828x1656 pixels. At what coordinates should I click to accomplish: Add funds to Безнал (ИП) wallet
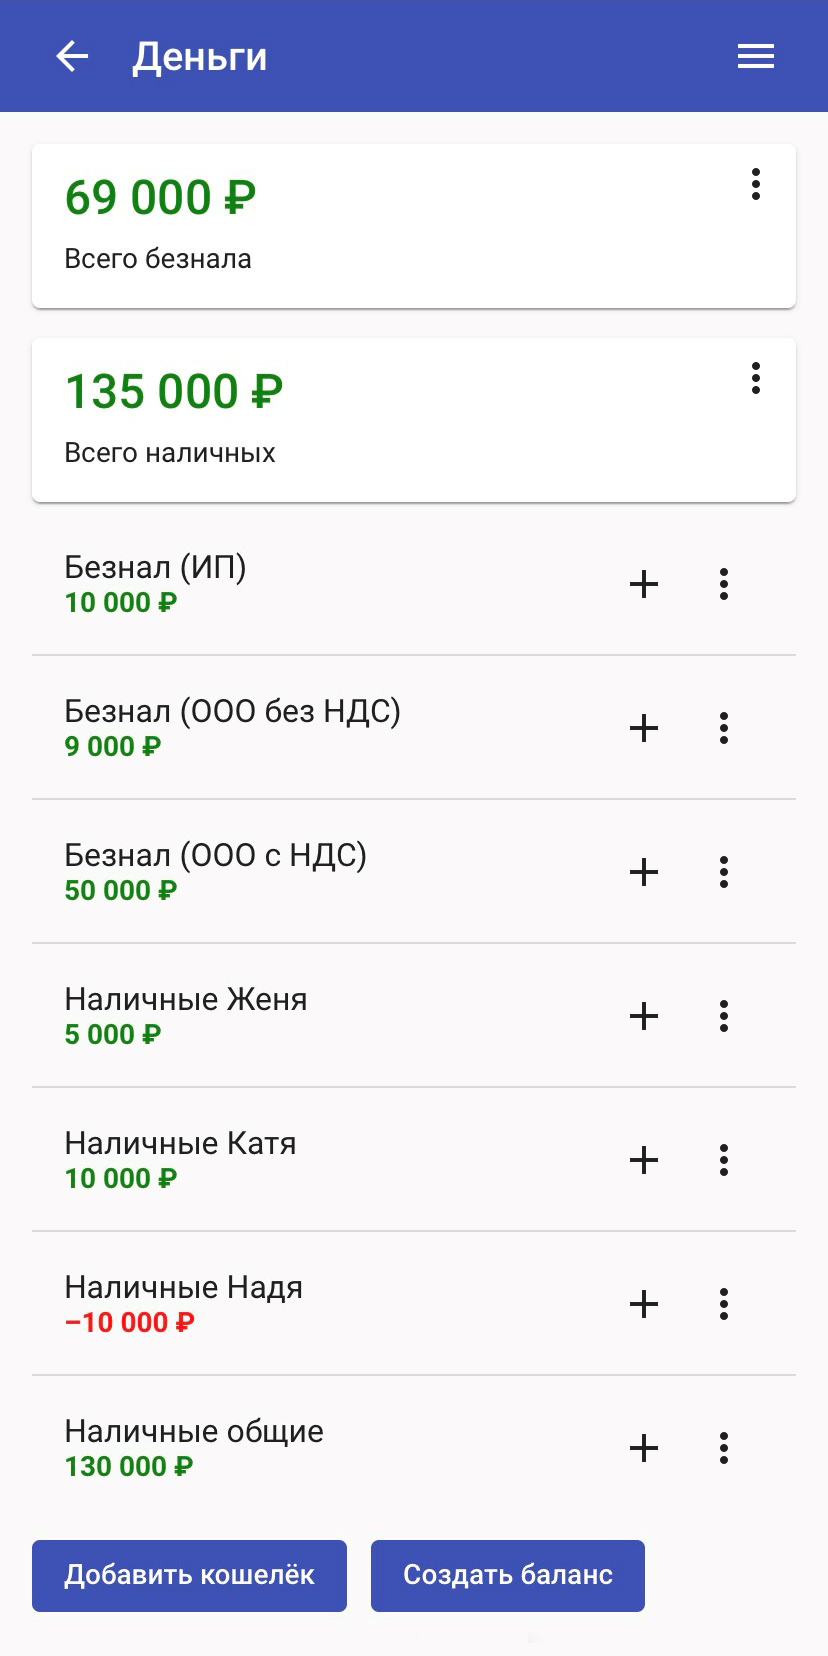coord(644,584)
